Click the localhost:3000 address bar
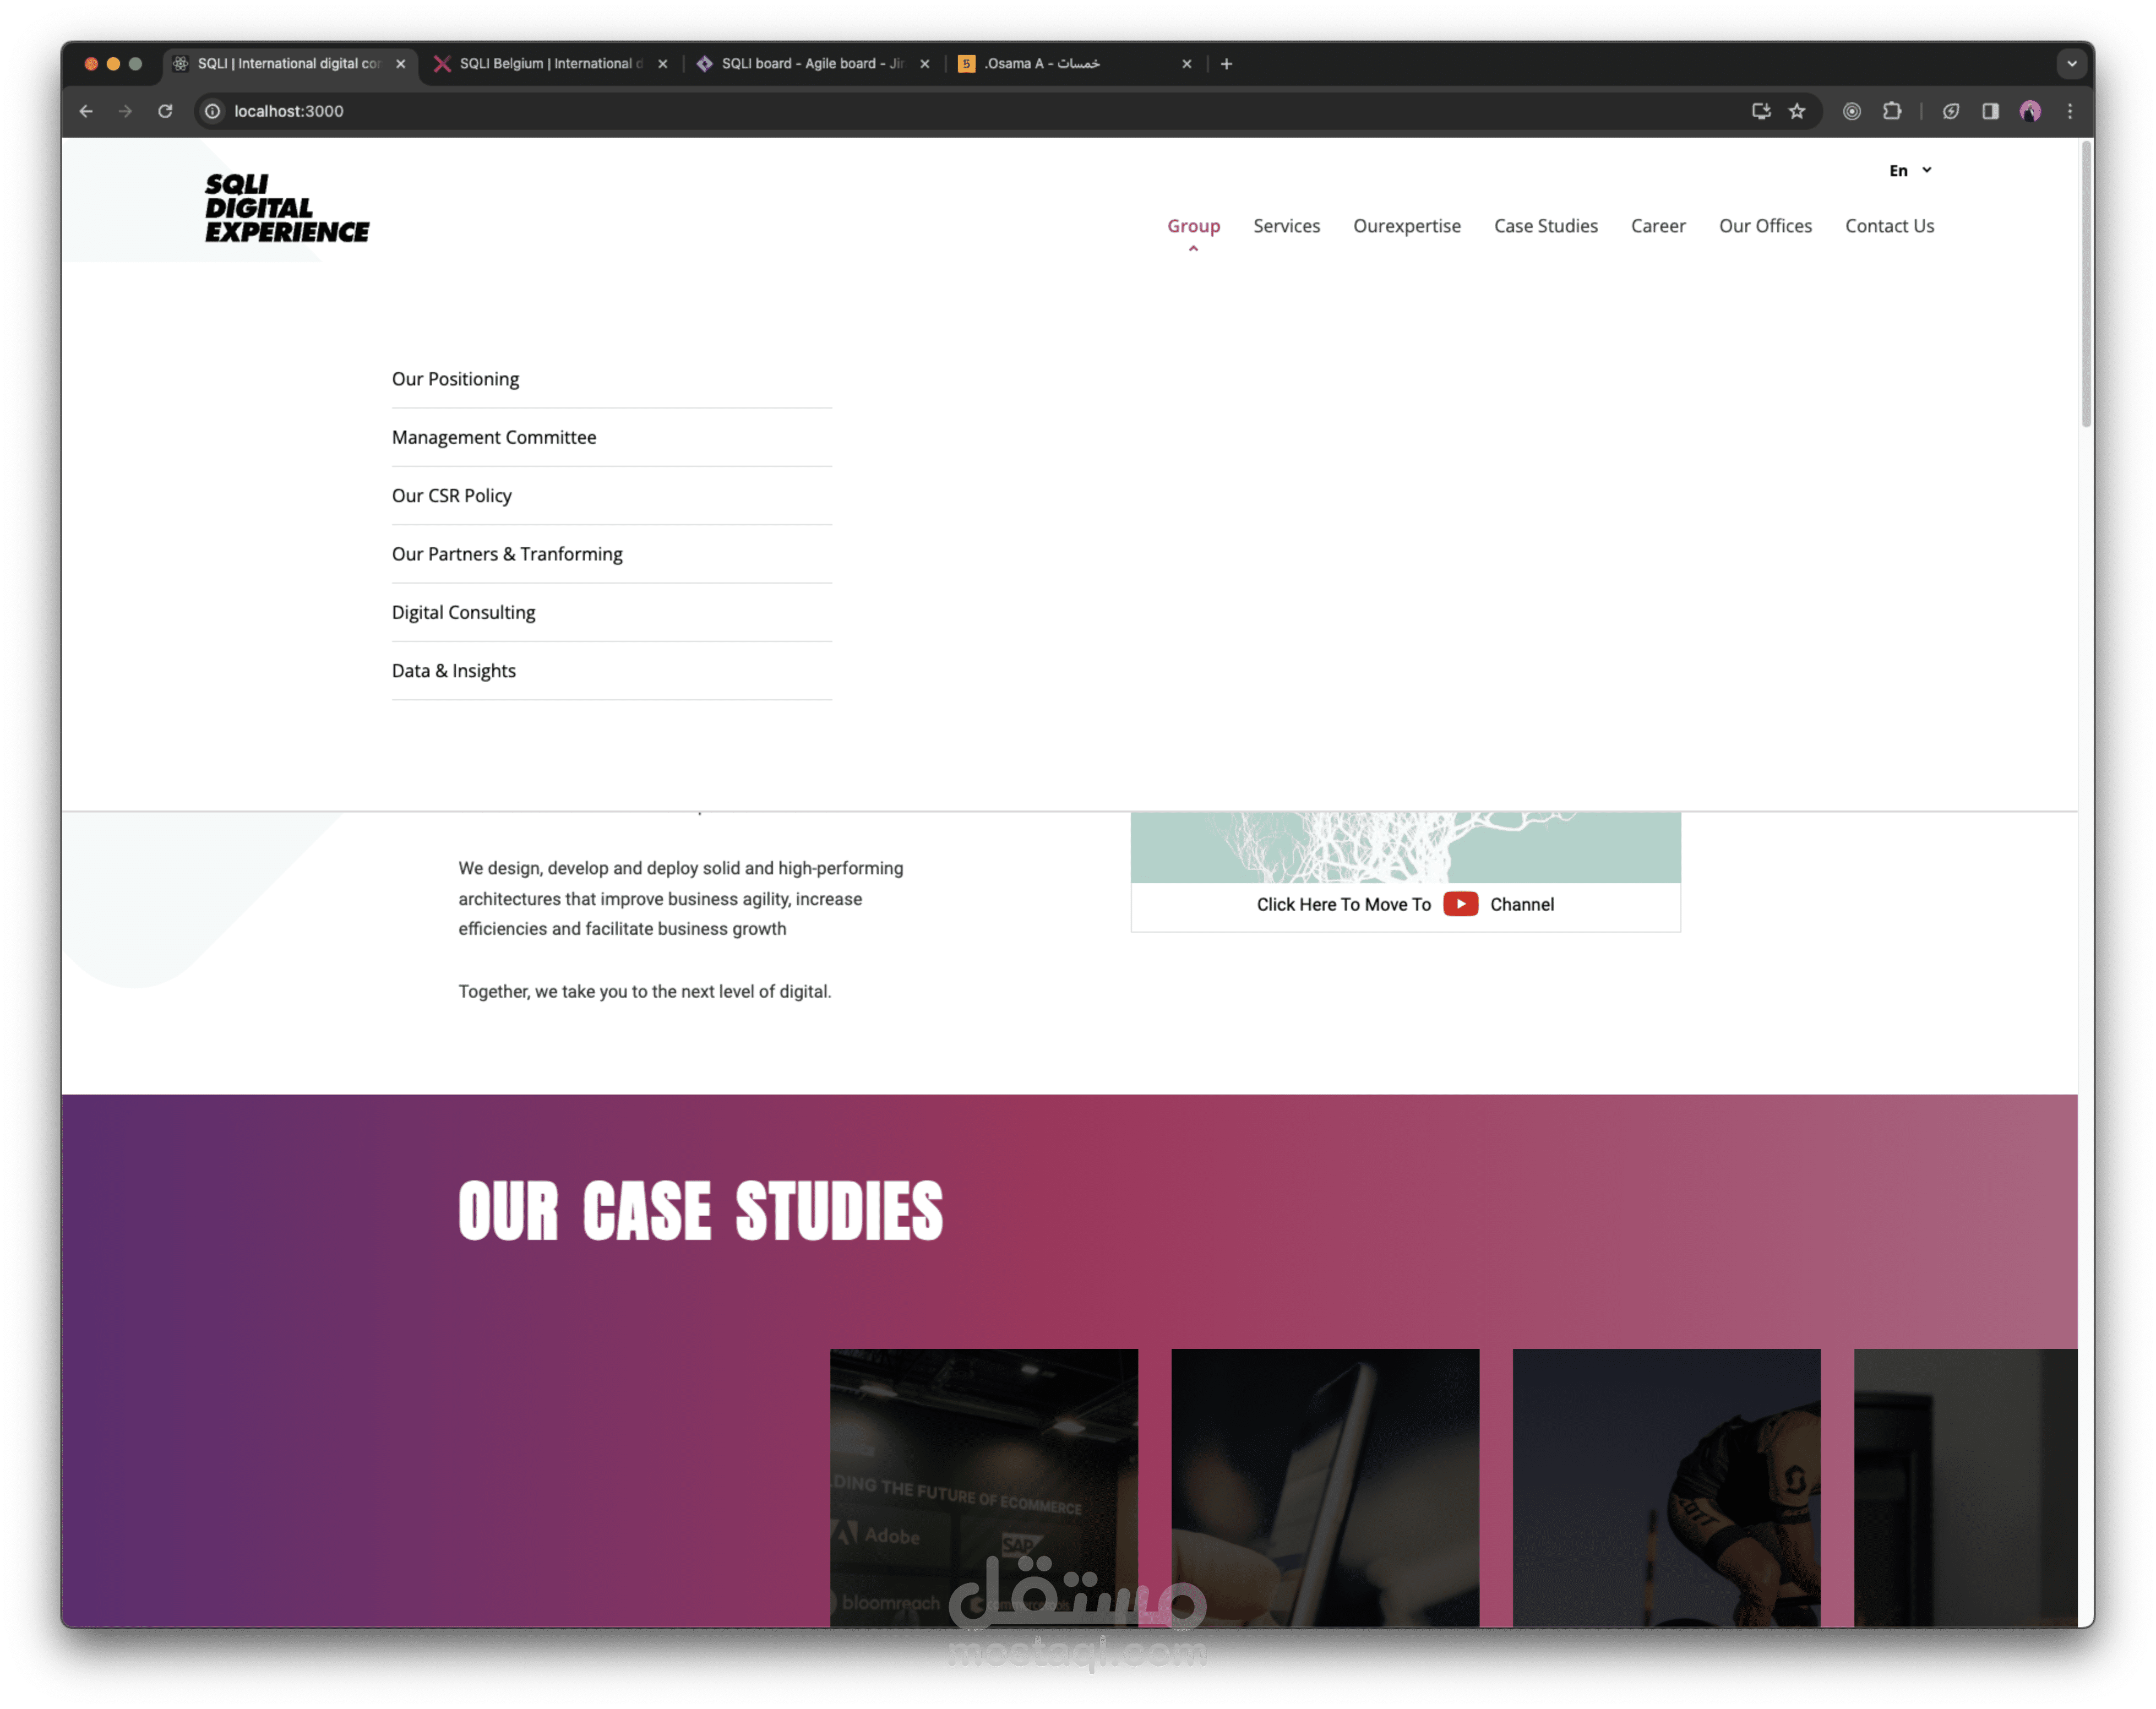Screen dimensions: 2156x1709 288,111
